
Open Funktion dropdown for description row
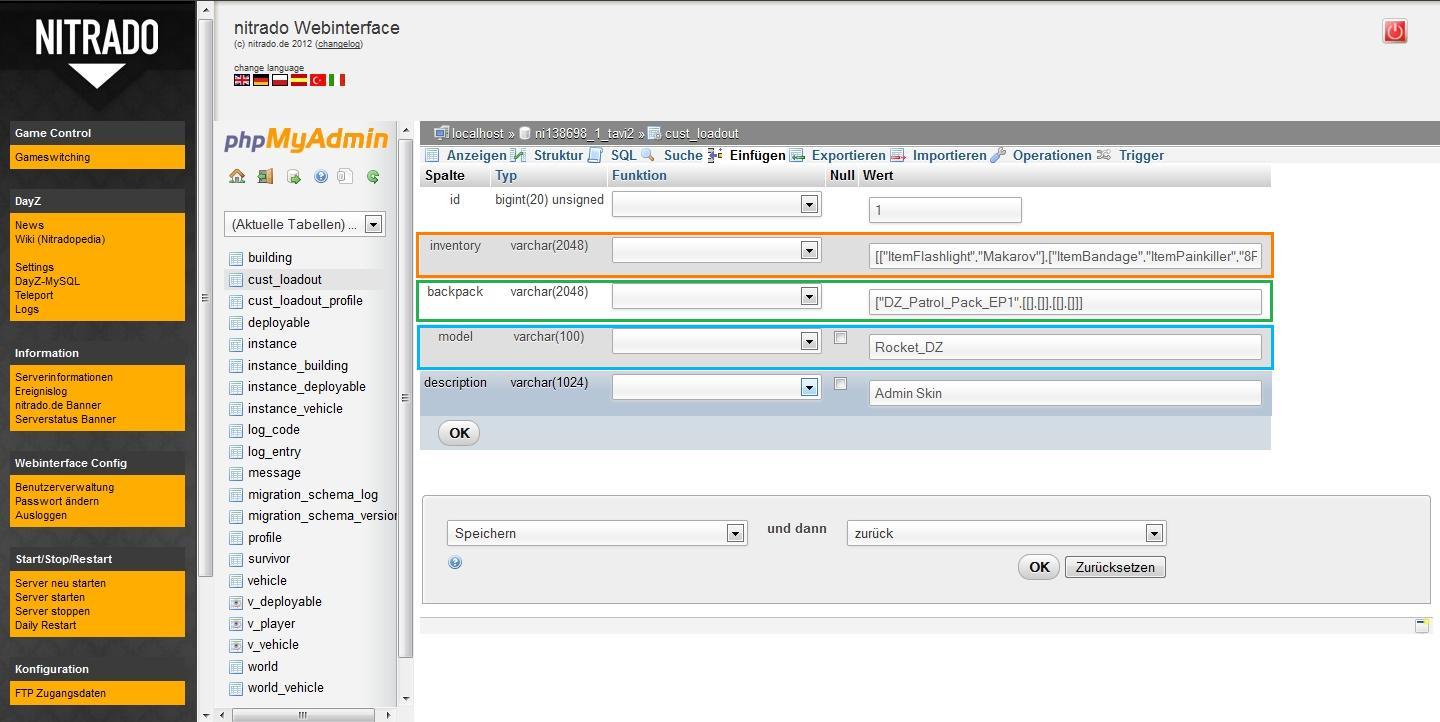coord(716,387)
